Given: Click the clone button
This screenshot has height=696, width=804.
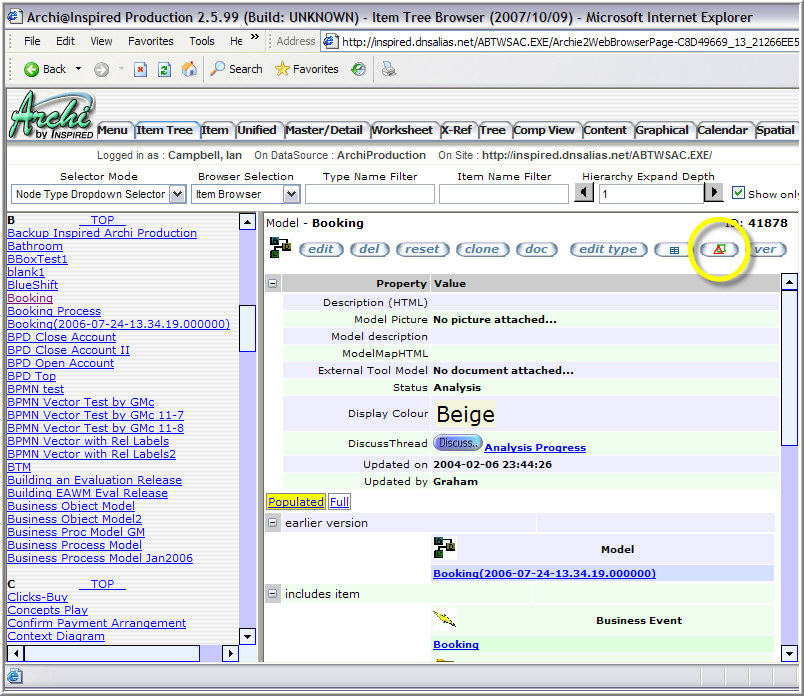Looking at the screenshot, I should [x=483, y=249].
